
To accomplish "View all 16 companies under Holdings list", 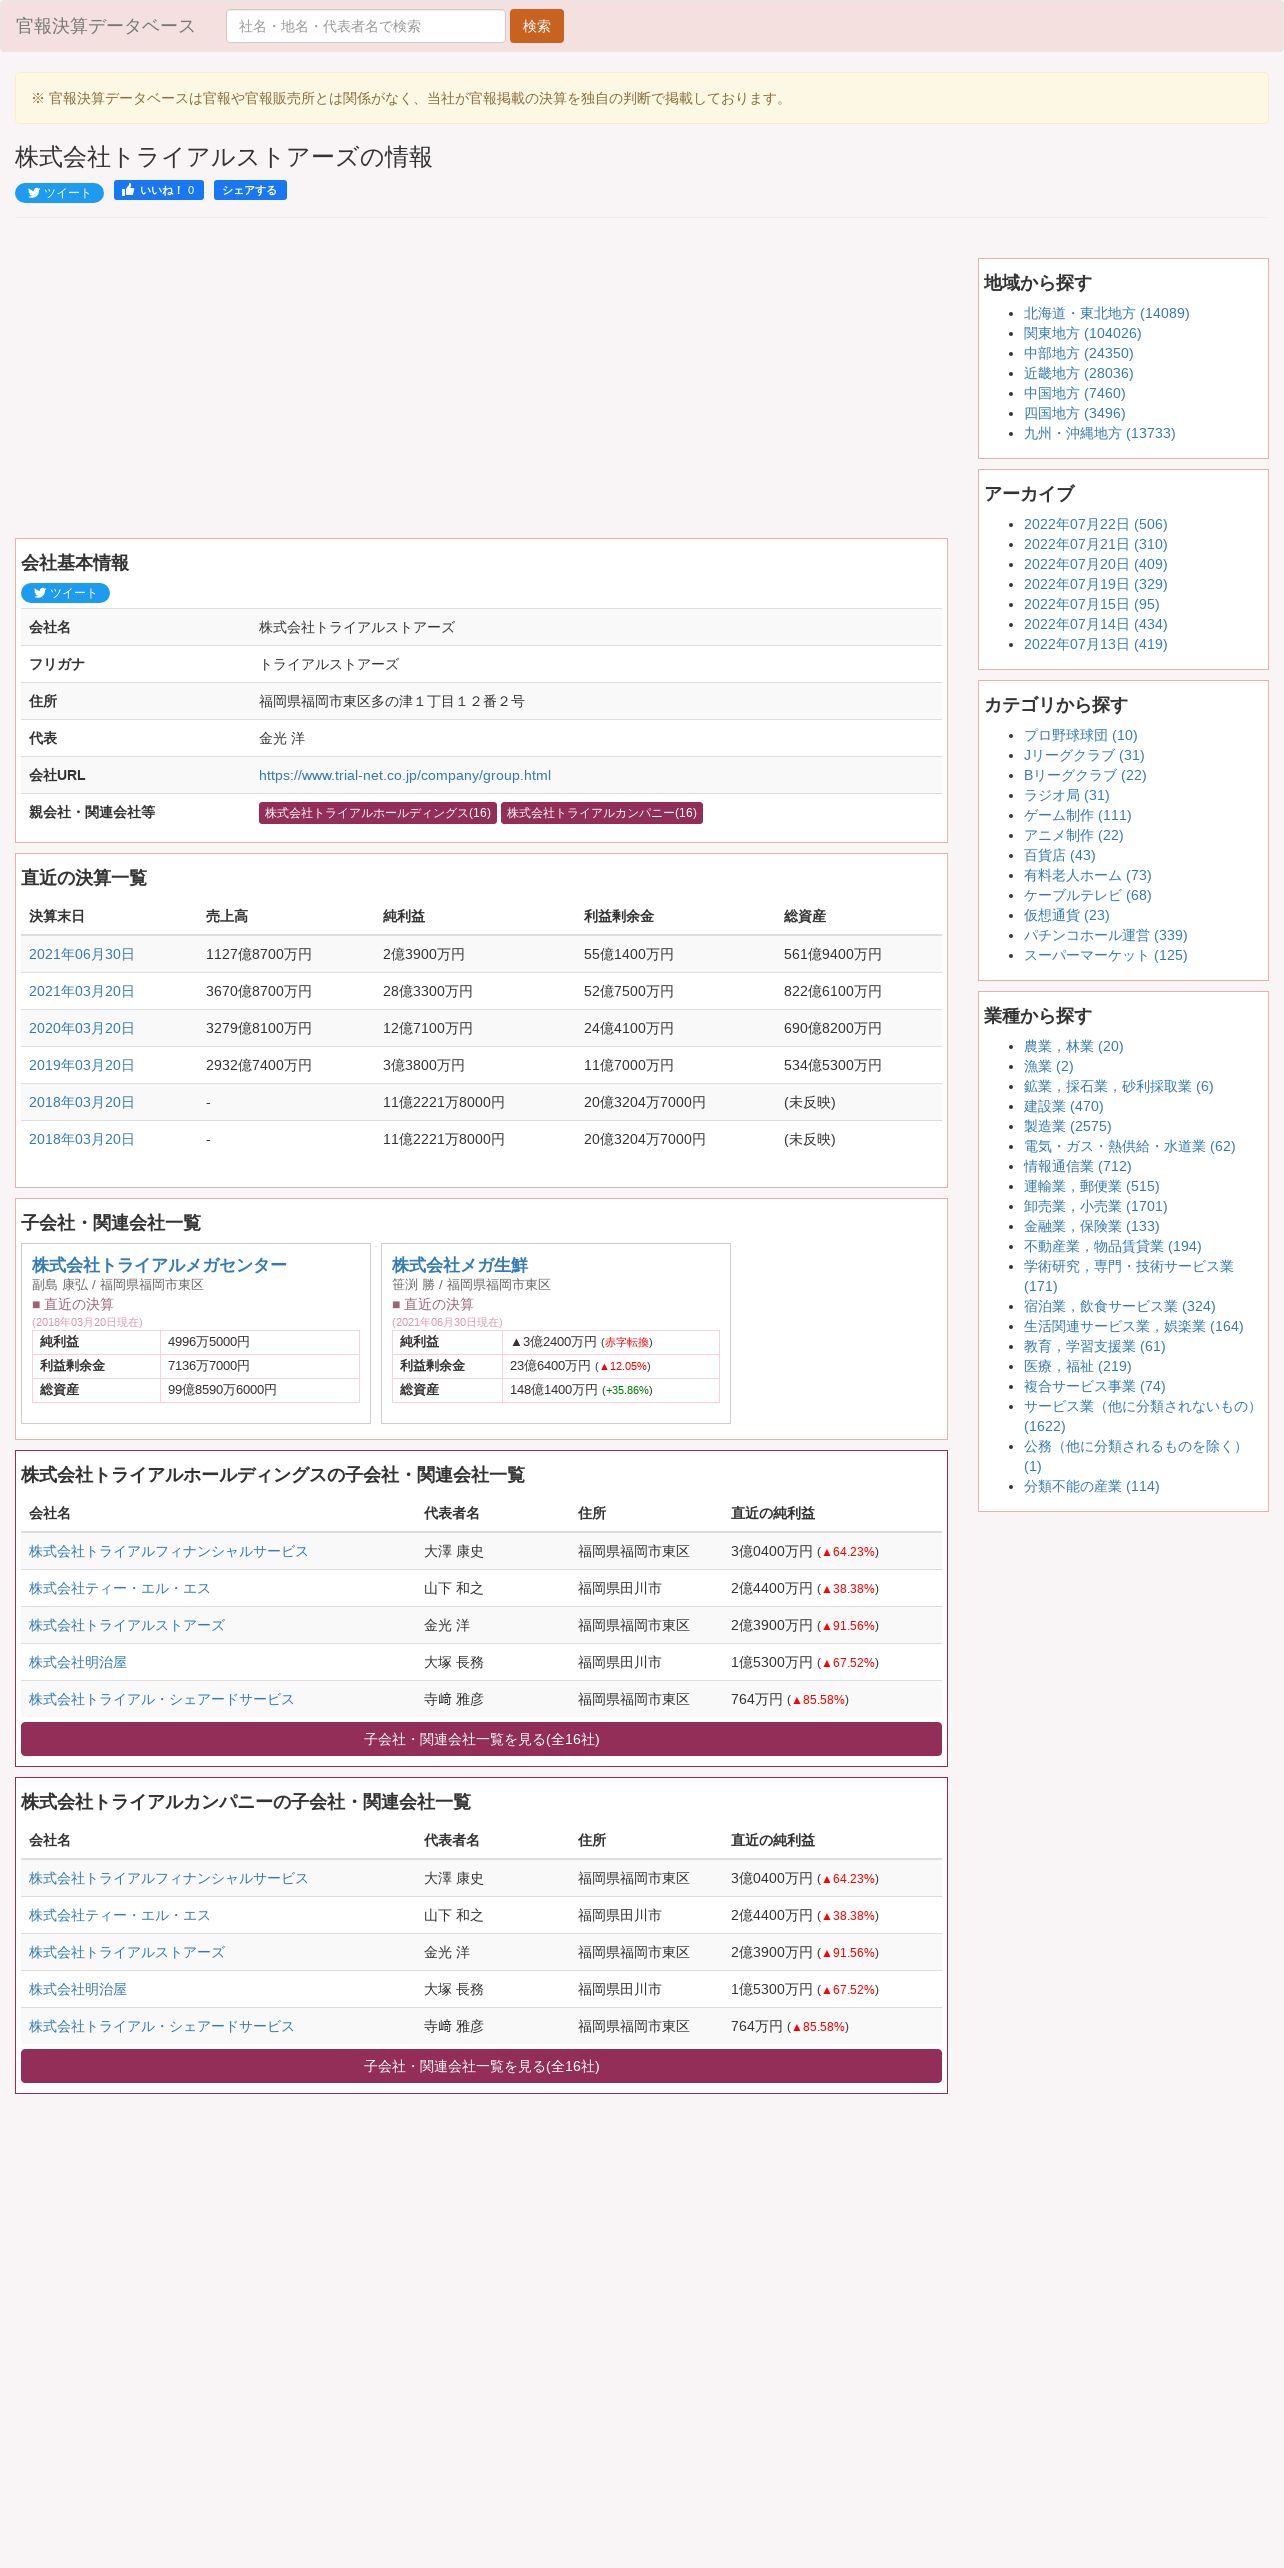I will 481,1739.
